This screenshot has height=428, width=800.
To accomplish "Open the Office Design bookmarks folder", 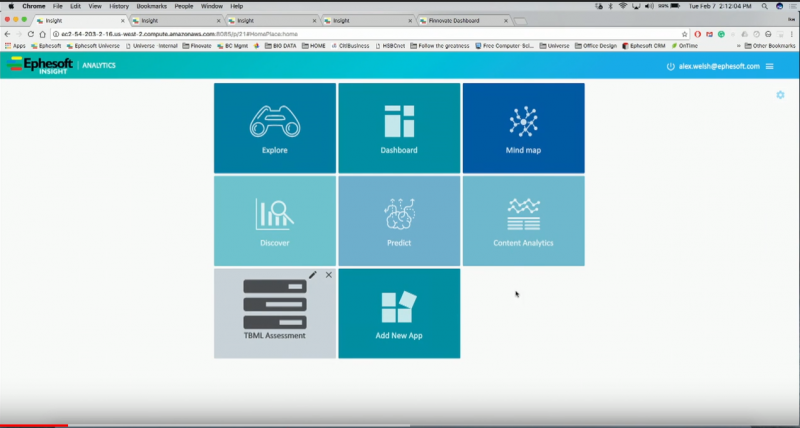I will (x=596, y=46).
